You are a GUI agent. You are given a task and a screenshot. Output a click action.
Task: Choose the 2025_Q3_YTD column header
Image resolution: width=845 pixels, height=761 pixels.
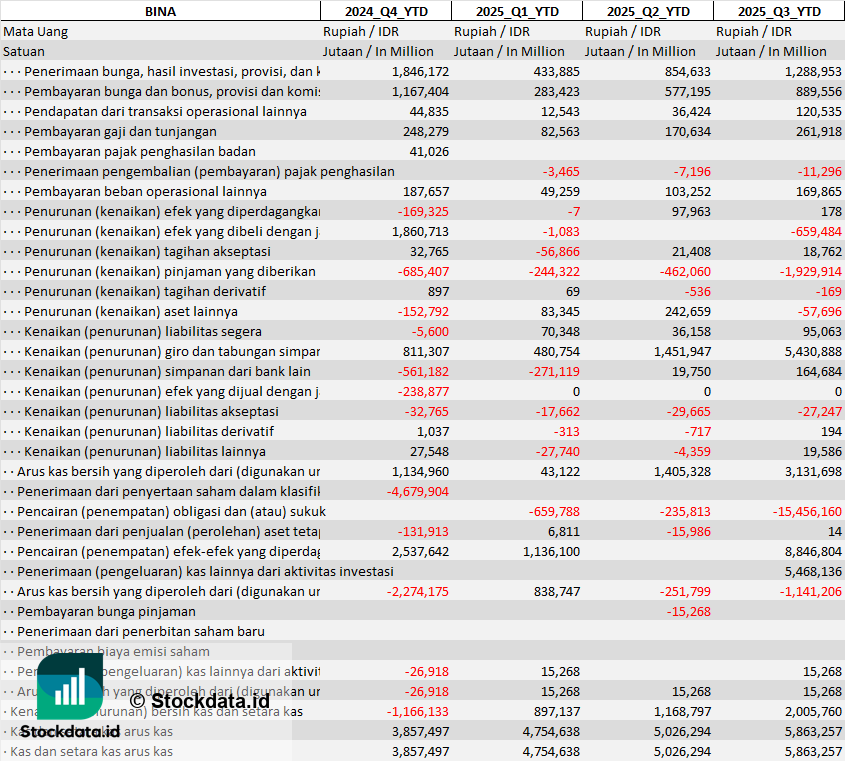[x=779, y=11]
